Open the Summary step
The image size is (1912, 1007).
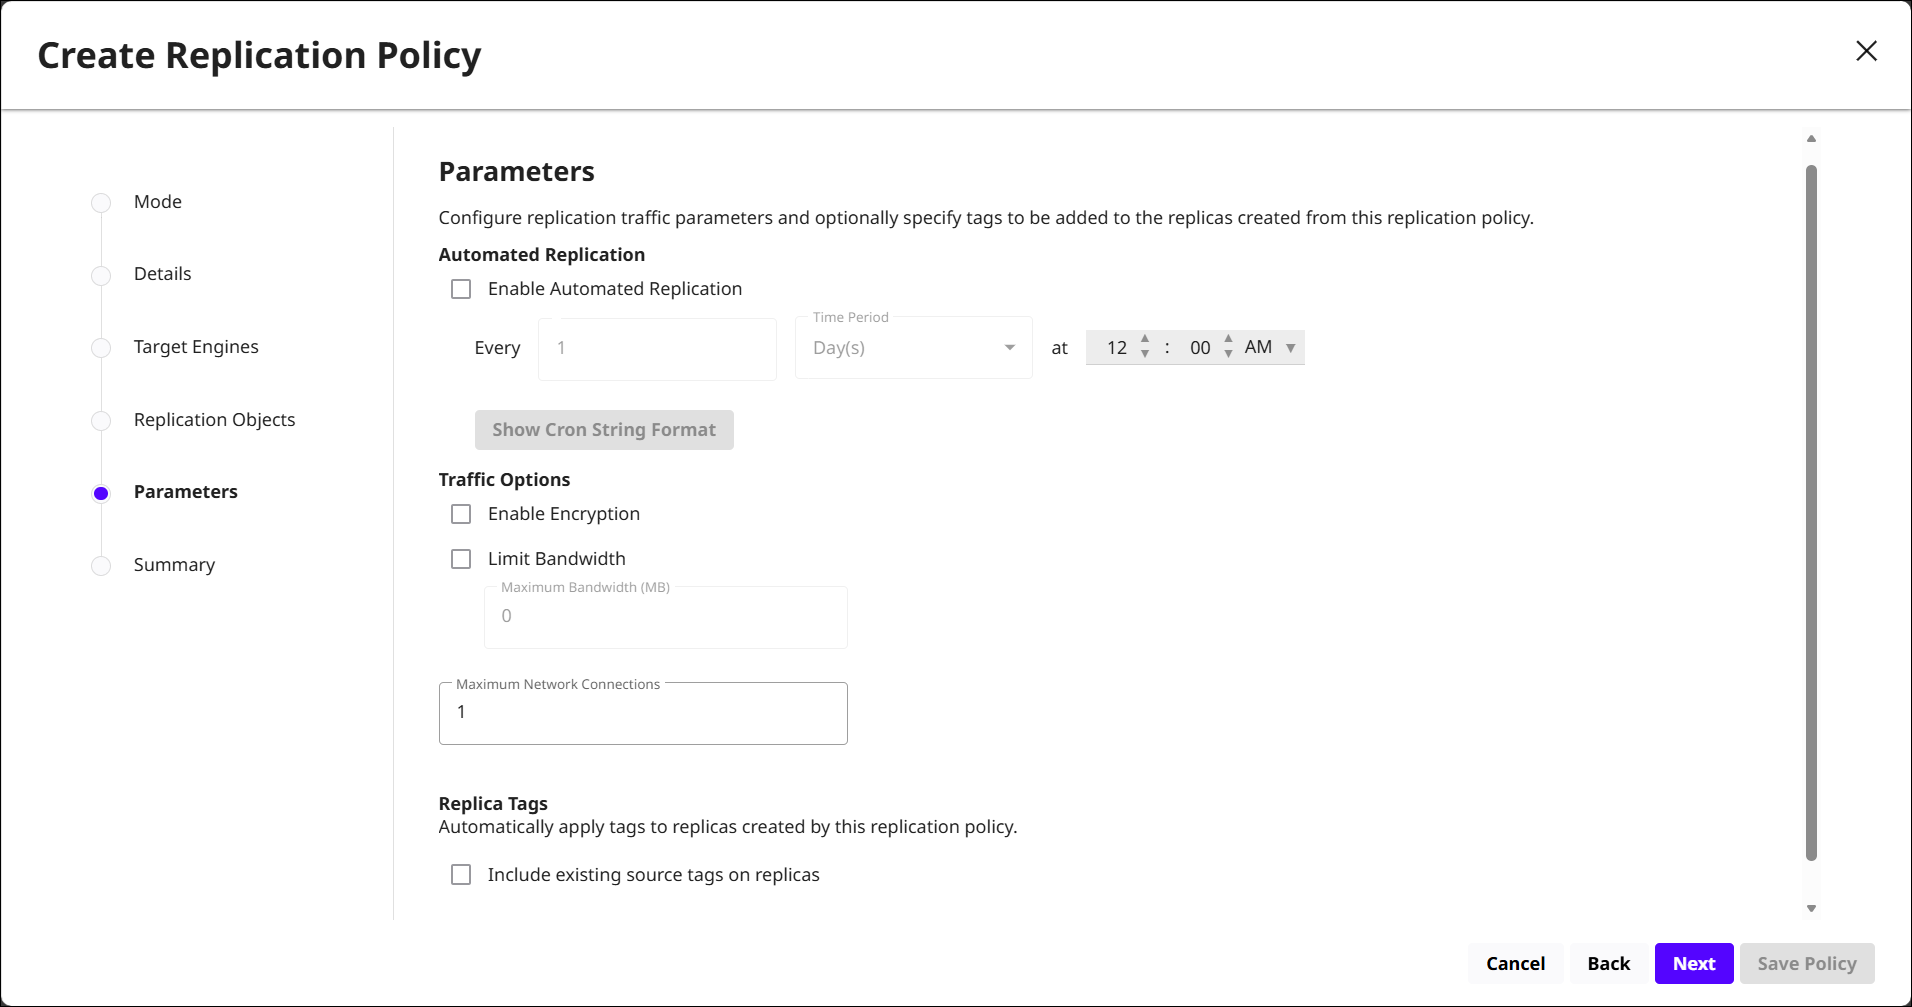click(174, 565)
